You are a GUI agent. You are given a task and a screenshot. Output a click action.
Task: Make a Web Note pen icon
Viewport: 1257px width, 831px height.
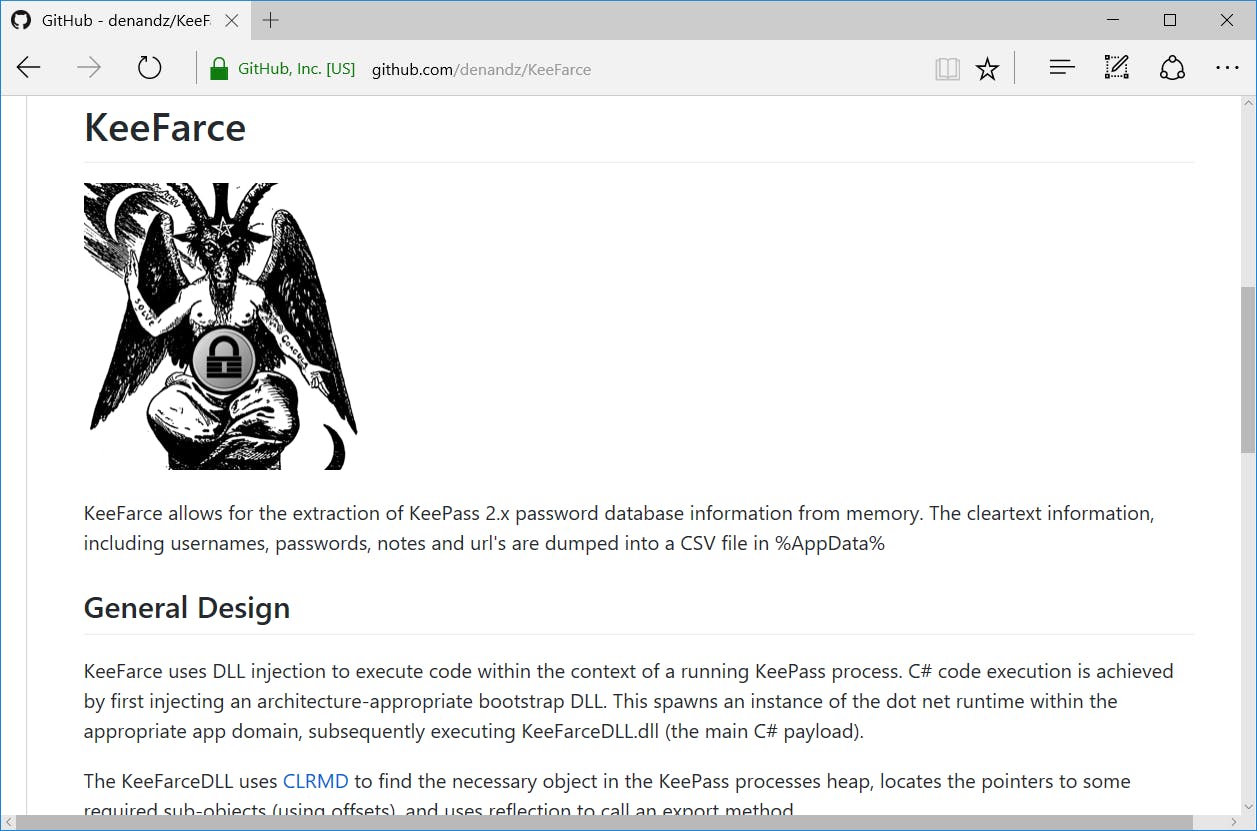pos(1116,68)
